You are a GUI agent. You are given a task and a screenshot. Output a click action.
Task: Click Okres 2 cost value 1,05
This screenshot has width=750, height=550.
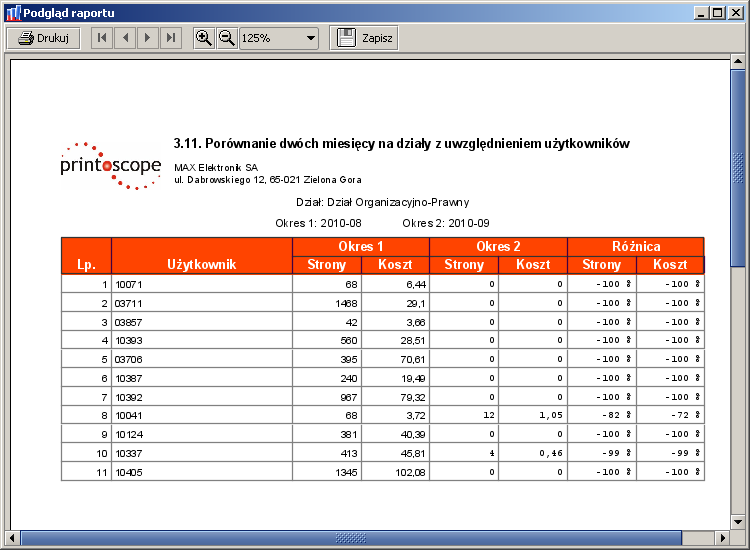(x=551, y=415)
